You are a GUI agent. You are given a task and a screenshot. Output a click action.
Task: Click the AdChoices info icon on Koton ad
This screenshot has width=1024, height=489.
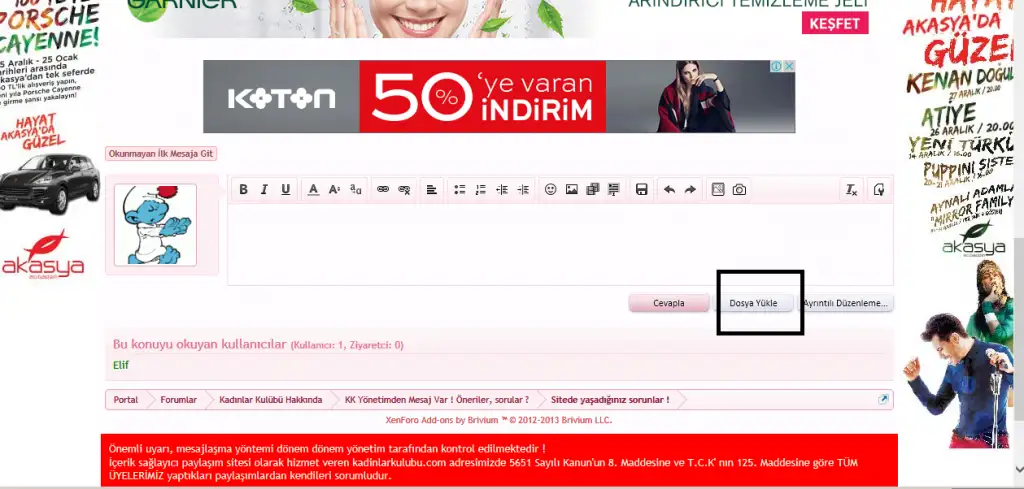point(776,66)
